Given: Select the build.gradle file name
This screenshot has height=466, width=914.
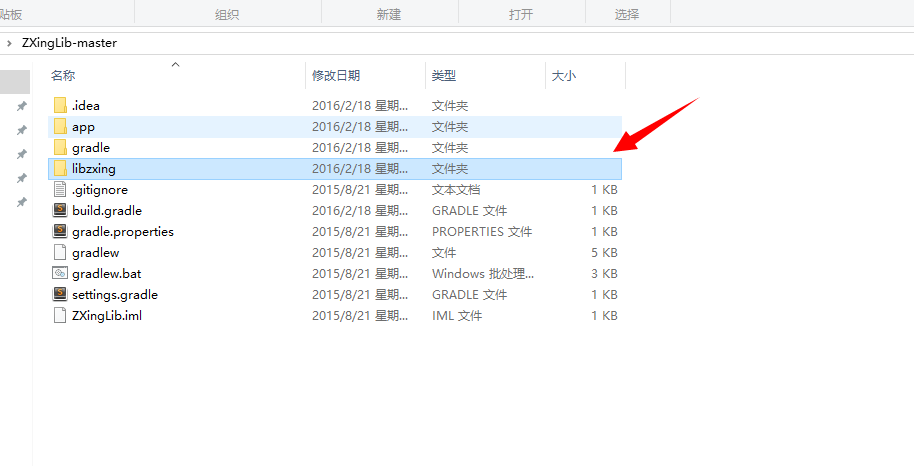Looking at the screenshot, I should [107, 211].
